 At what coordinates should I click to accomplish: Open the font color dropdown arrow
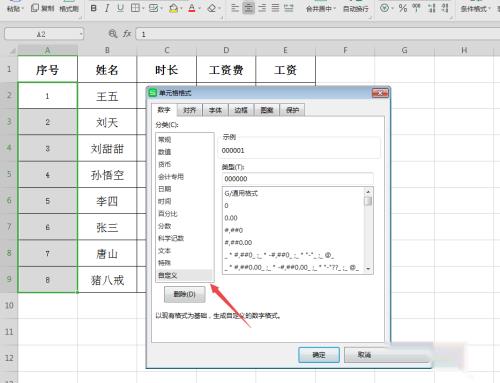[199, 8]
